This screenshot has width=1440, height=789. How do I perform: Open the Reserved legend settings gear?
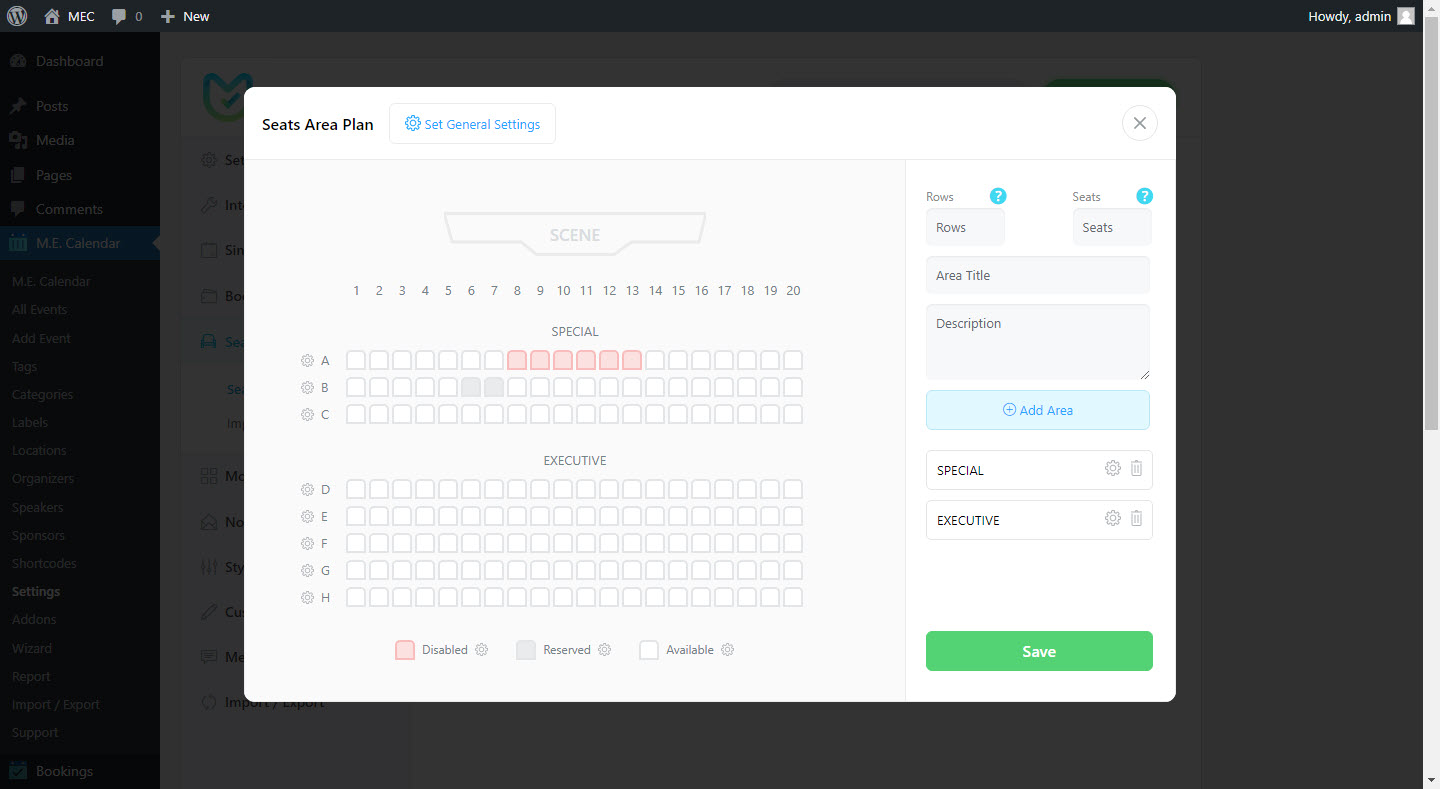point(604,650)
